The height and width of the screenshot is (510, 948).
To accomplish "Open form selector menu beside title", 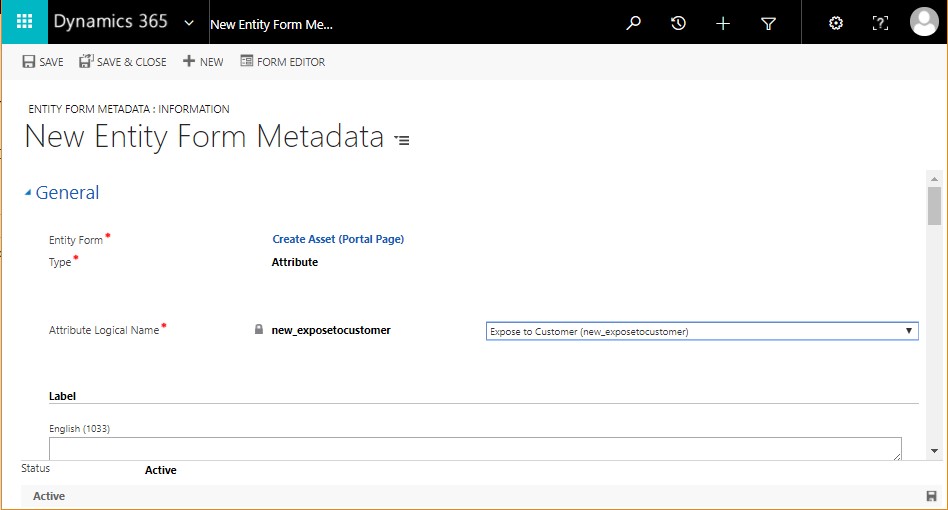I will tap(402, 140).
